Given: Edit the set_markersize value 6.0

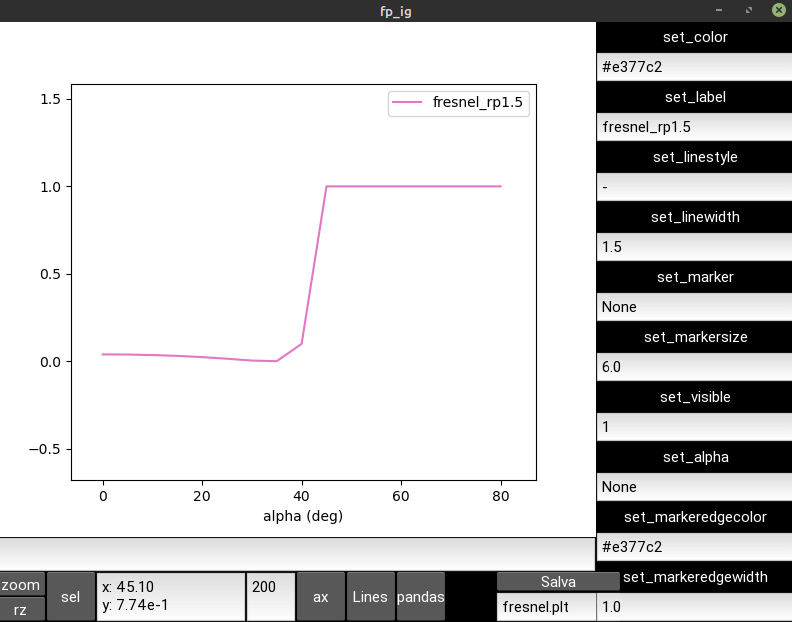Looking at the screenshot, I should [694, 367].
